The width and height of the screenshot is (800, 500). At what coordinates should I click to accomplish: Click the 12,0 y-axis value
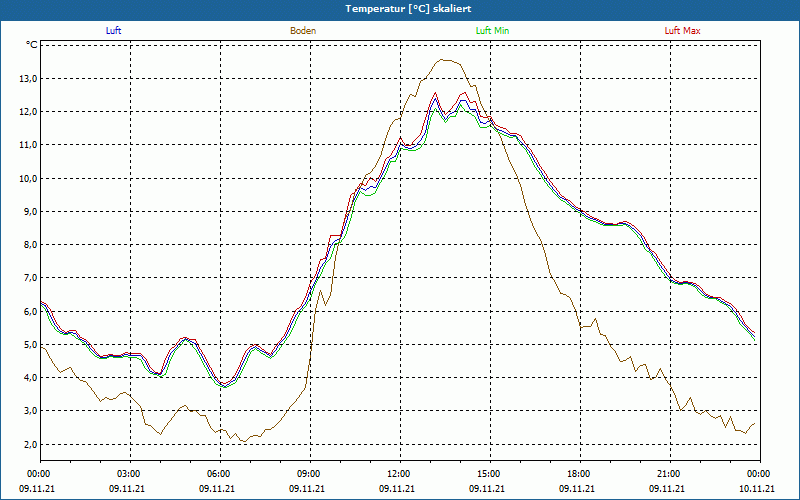tap(29, 112)
